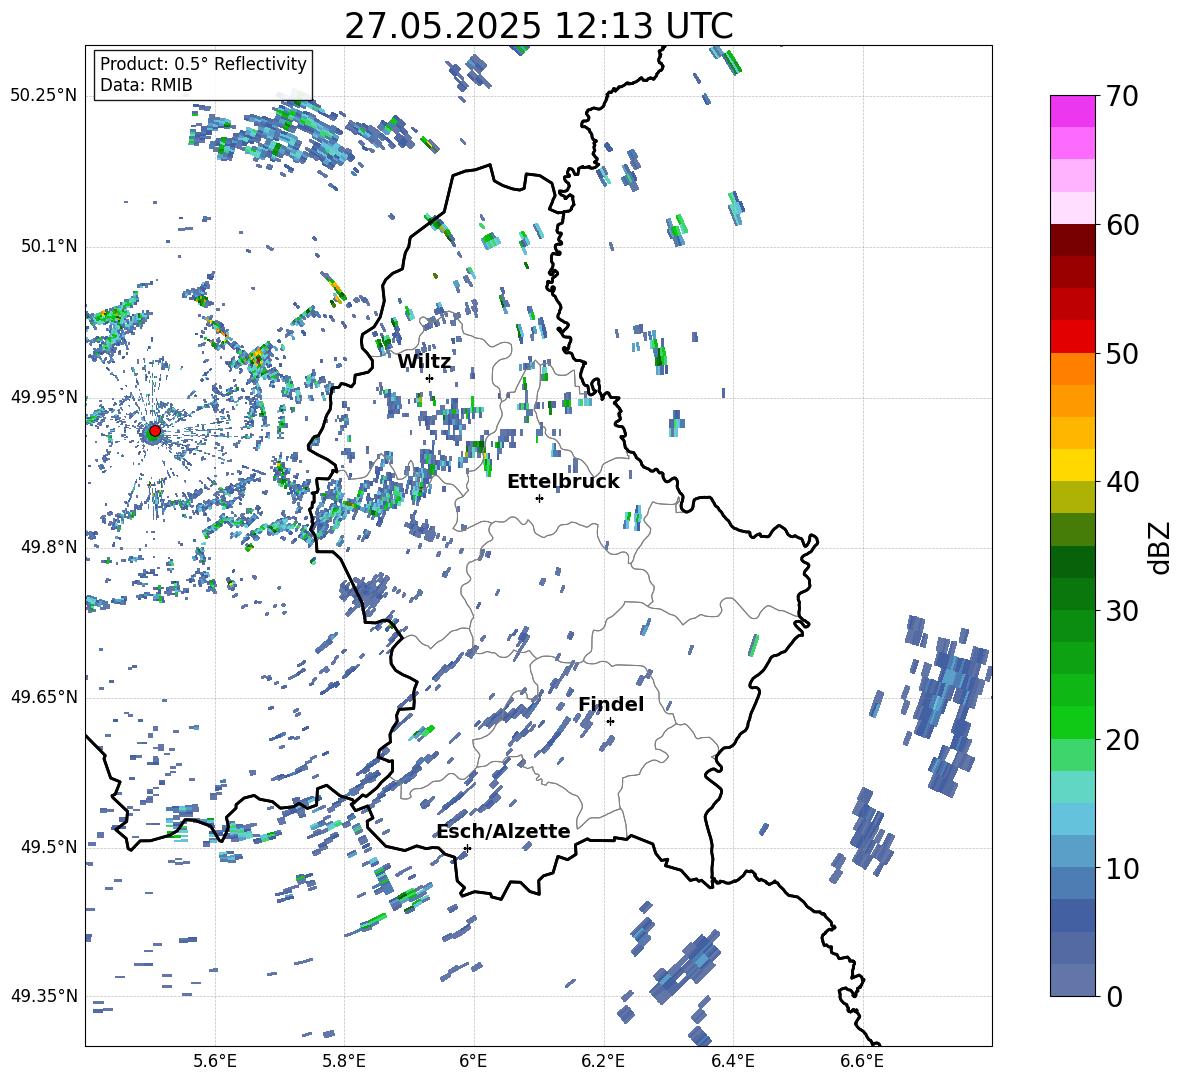Click the 60 tick label on colorbar
The height and width of the screenshot is (1081, 1184).
(x=1122, y=225)
